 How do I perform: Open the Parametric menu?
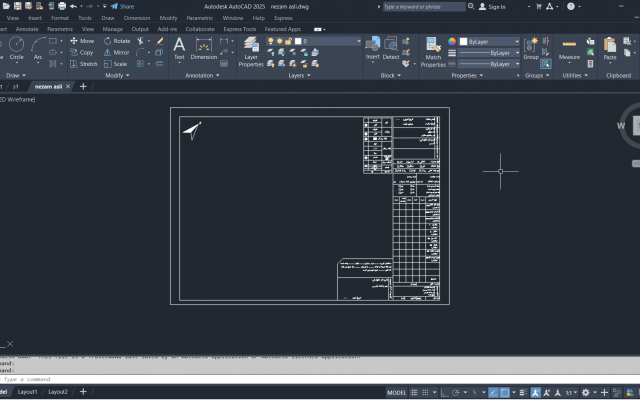[199, 18]
